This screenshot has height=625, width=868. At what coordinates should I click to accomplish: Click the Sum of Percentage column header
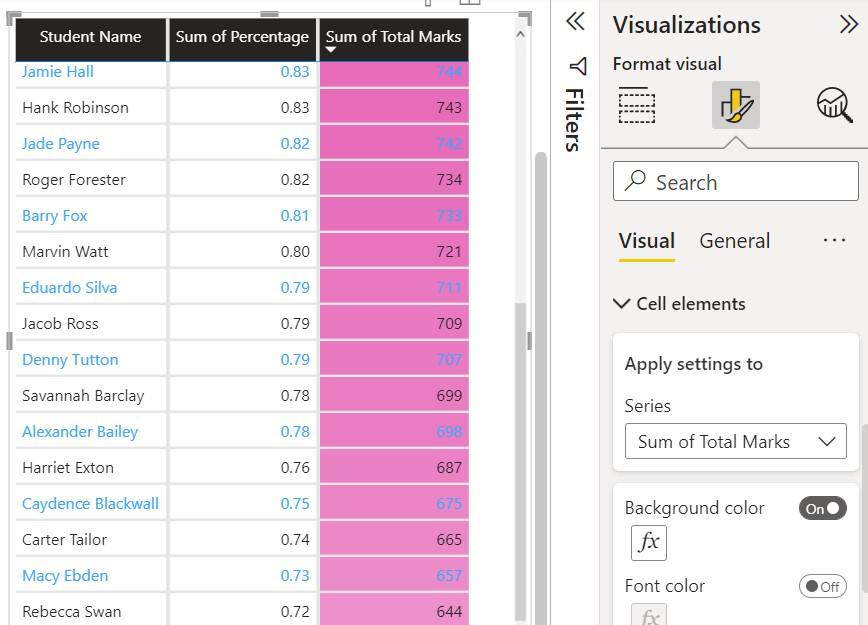242,37
